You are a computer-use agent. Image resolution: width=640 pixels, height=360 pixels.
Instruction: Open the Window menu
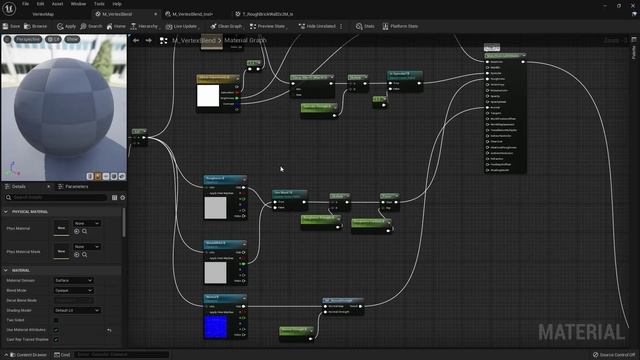point(78,4)
